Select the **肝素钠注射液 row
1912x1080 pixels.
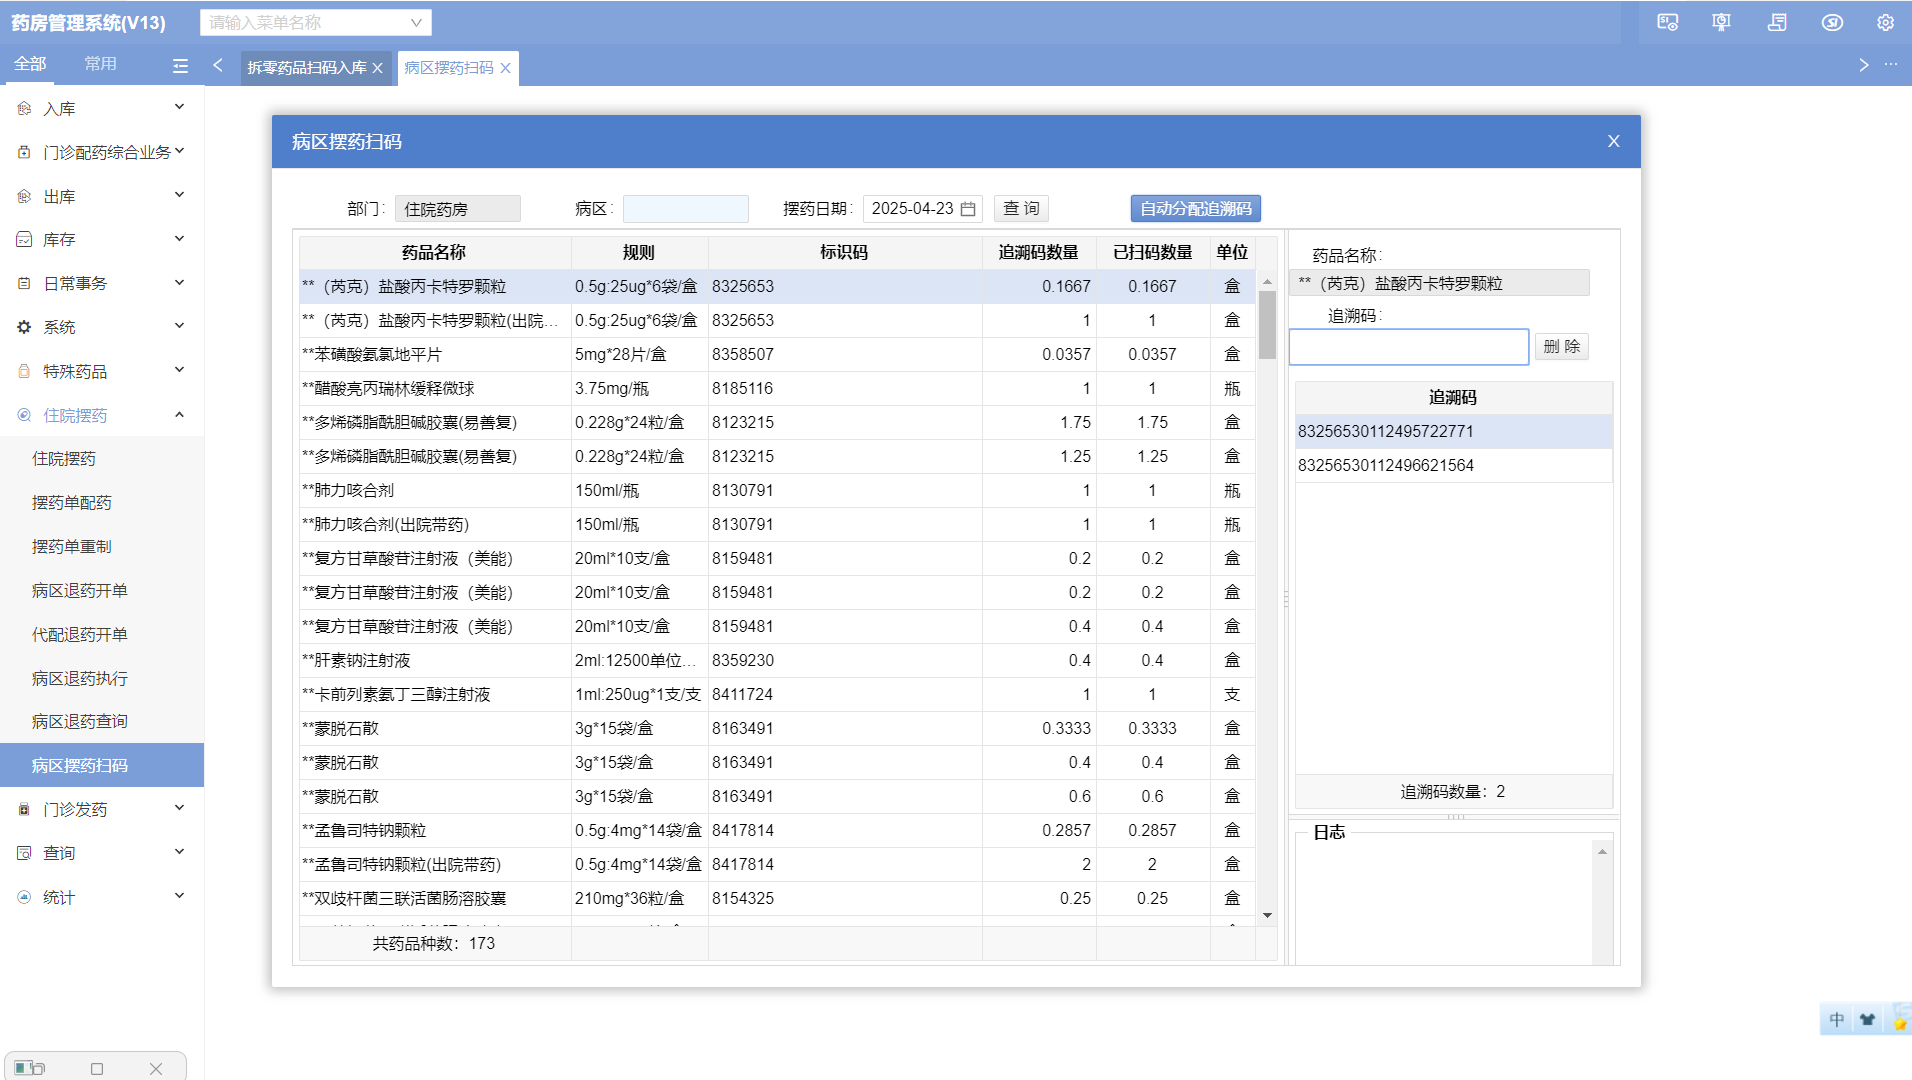[x=777, y=661]
